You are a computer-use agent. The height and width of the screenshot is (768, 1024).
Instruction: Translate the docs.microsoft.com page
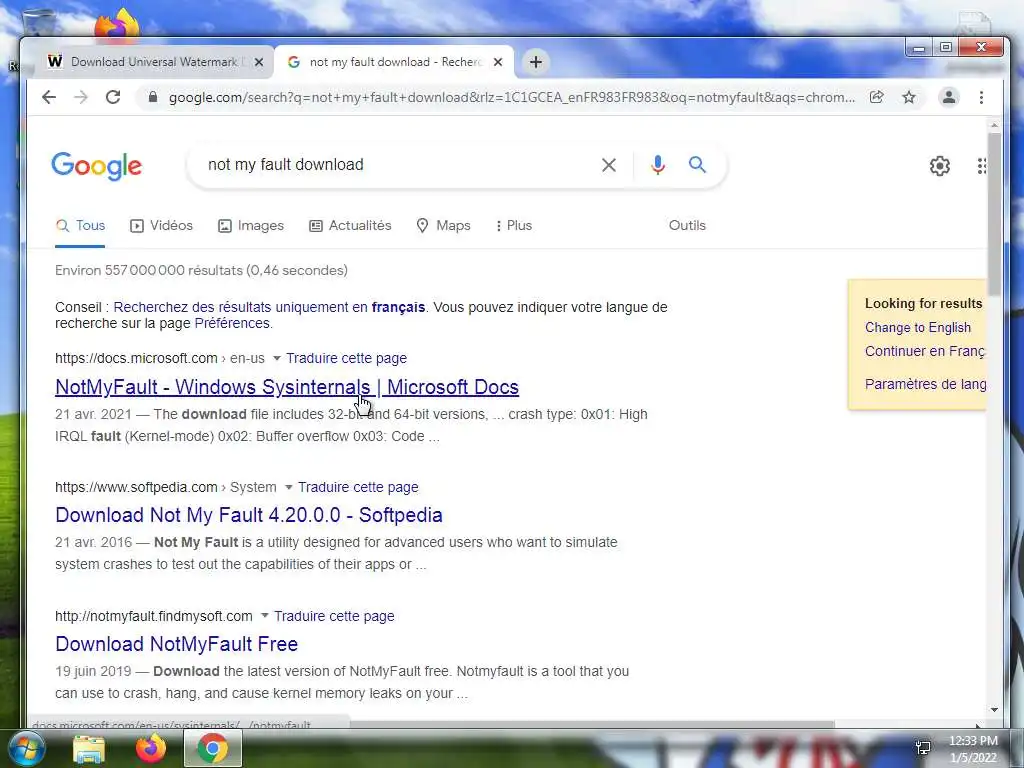pos(346,359)
